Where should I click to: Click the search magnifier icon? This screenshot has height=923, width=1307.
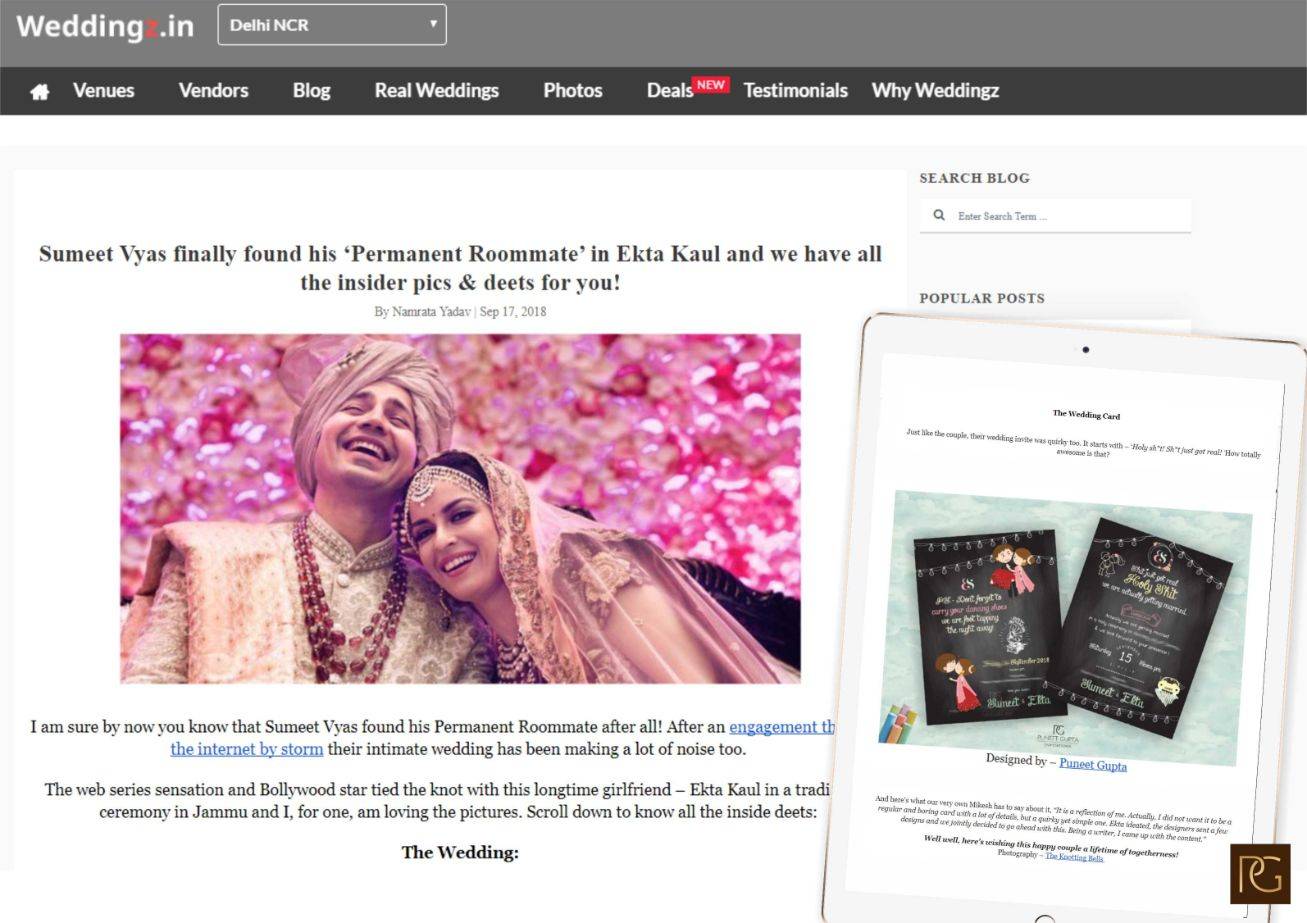point(939,215)
